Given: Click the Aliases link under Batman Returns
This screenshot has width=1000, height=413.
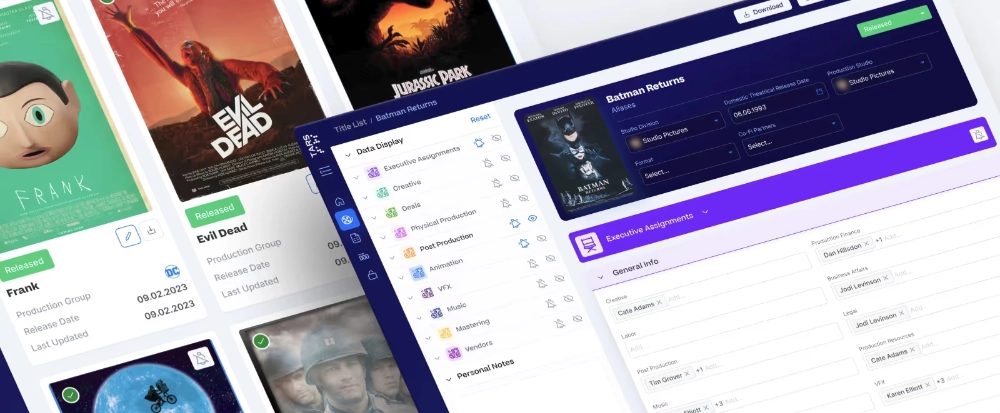Looking at the screenshot, I should (623, 109).
